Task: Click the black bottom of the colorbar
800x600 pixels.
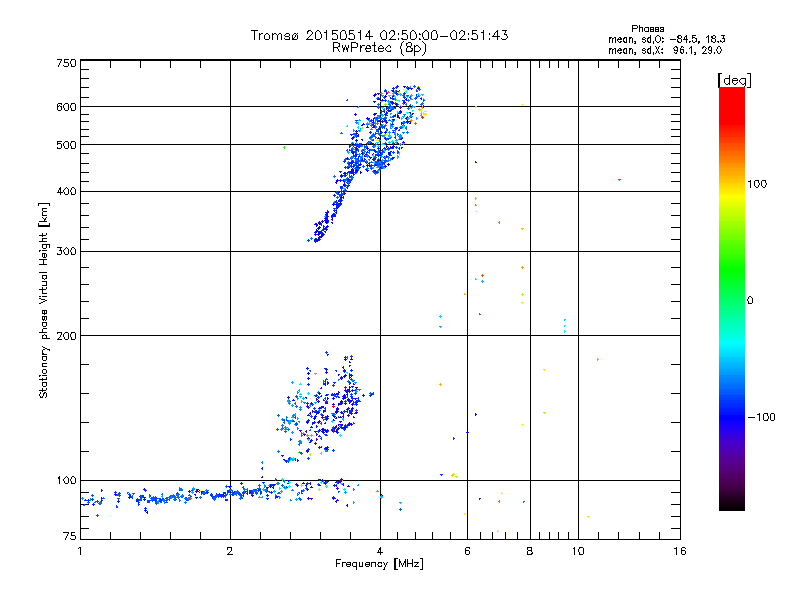Action: click(732, 503)
